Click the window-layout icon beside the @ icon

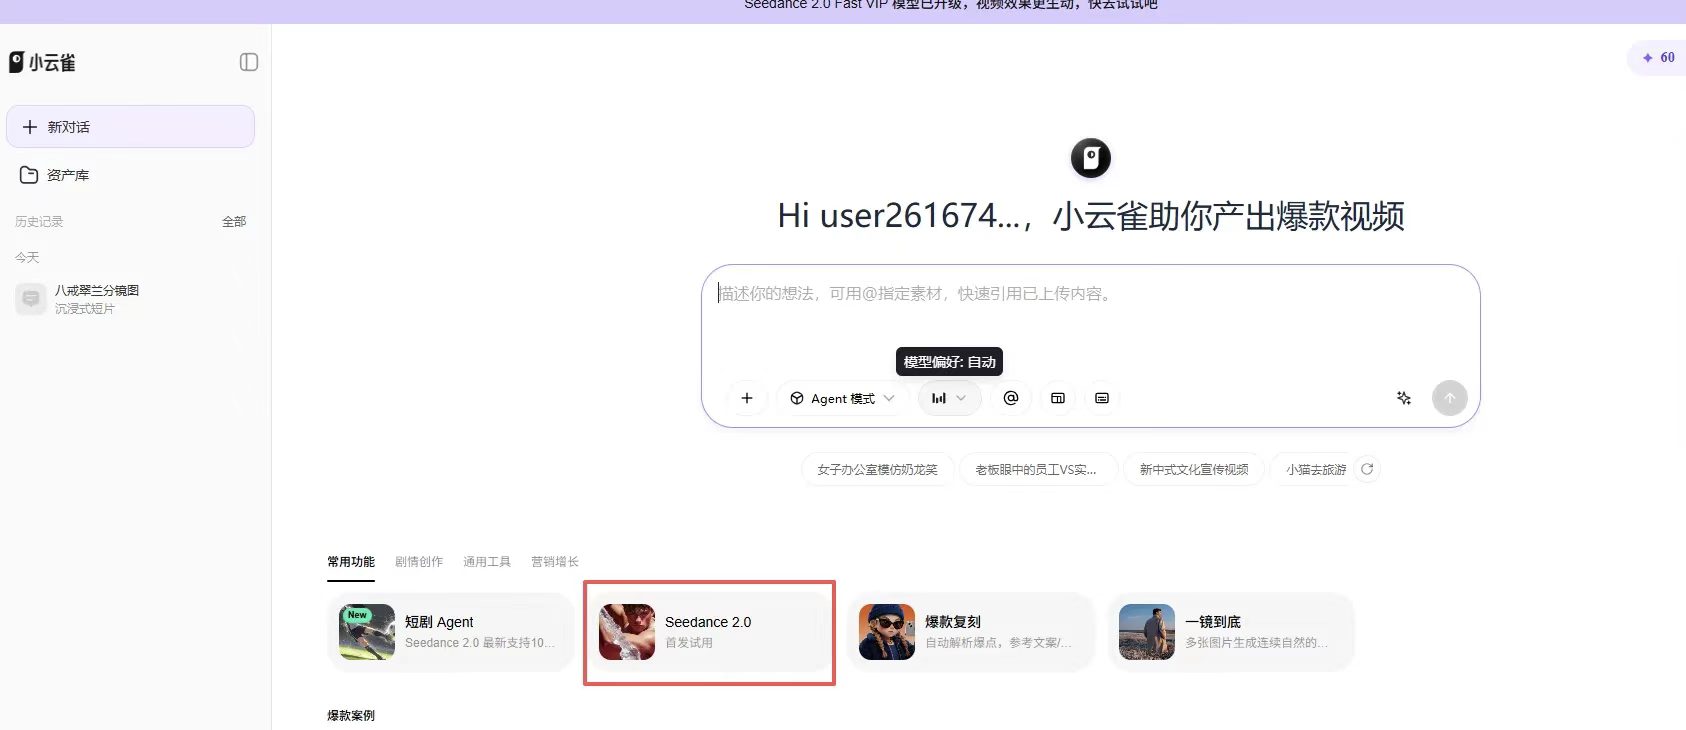point(1058,398)
